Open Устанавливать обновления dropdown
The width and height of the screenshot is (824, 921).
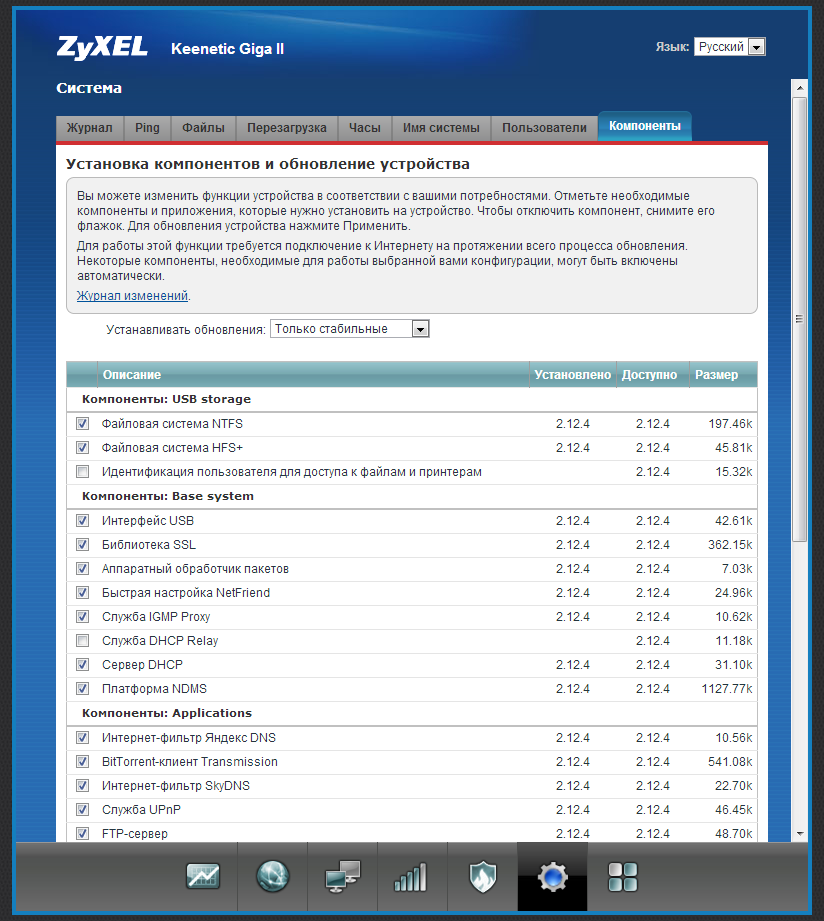349,329
